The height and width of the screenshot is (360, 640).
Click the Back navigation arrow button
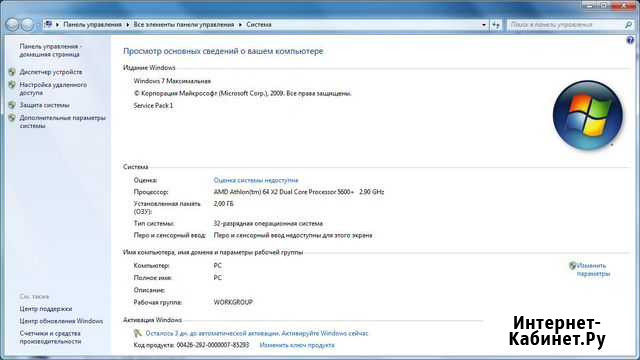tap(12, 24)
